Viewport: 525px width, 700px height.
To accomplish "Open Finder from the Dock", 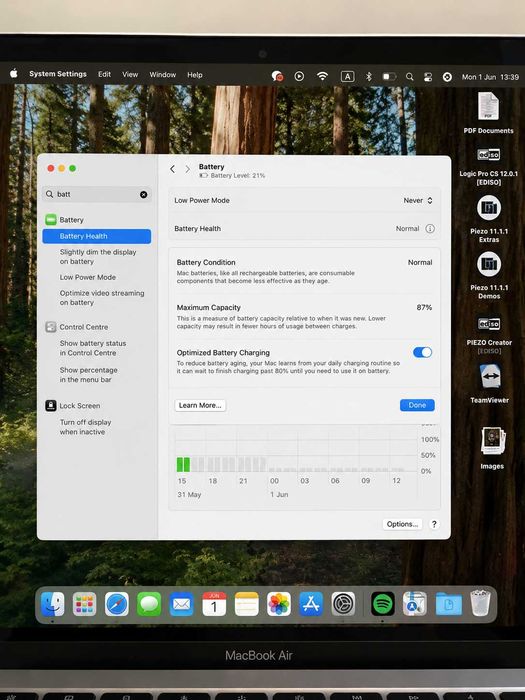I will pos(53,604).
